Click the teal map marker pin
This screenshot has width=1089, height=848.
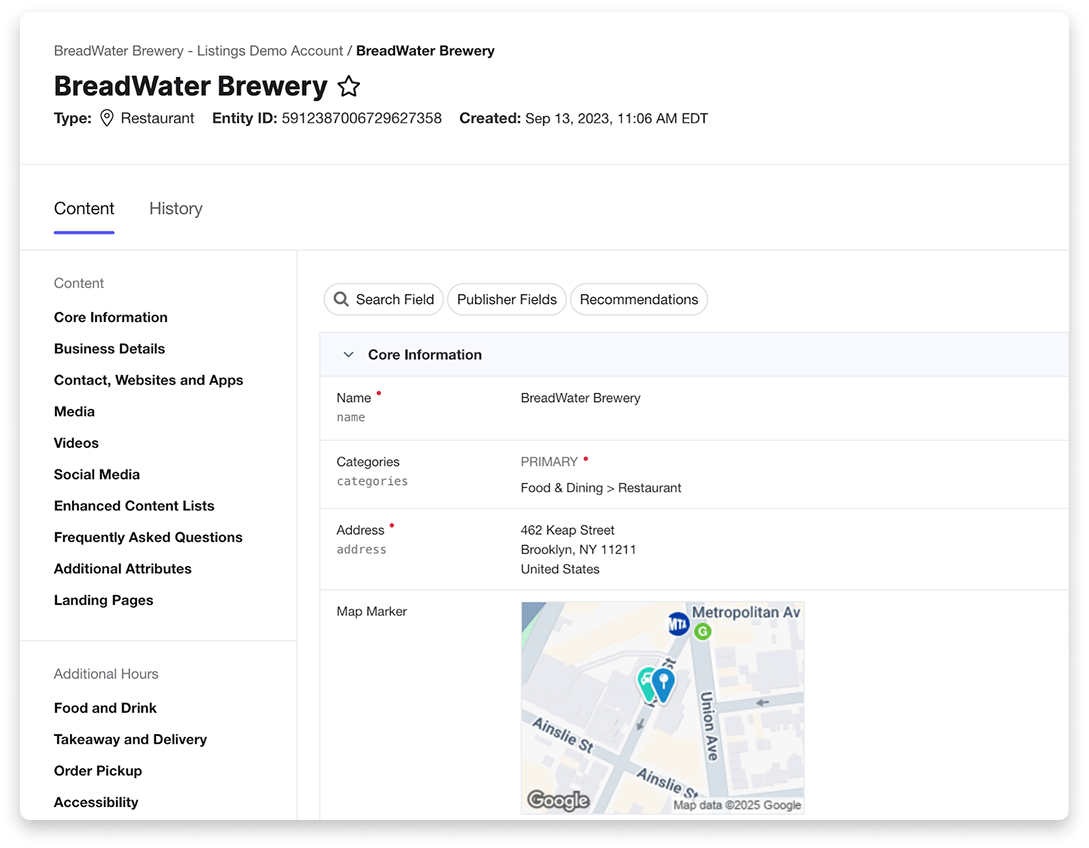(x=646, y=683)
